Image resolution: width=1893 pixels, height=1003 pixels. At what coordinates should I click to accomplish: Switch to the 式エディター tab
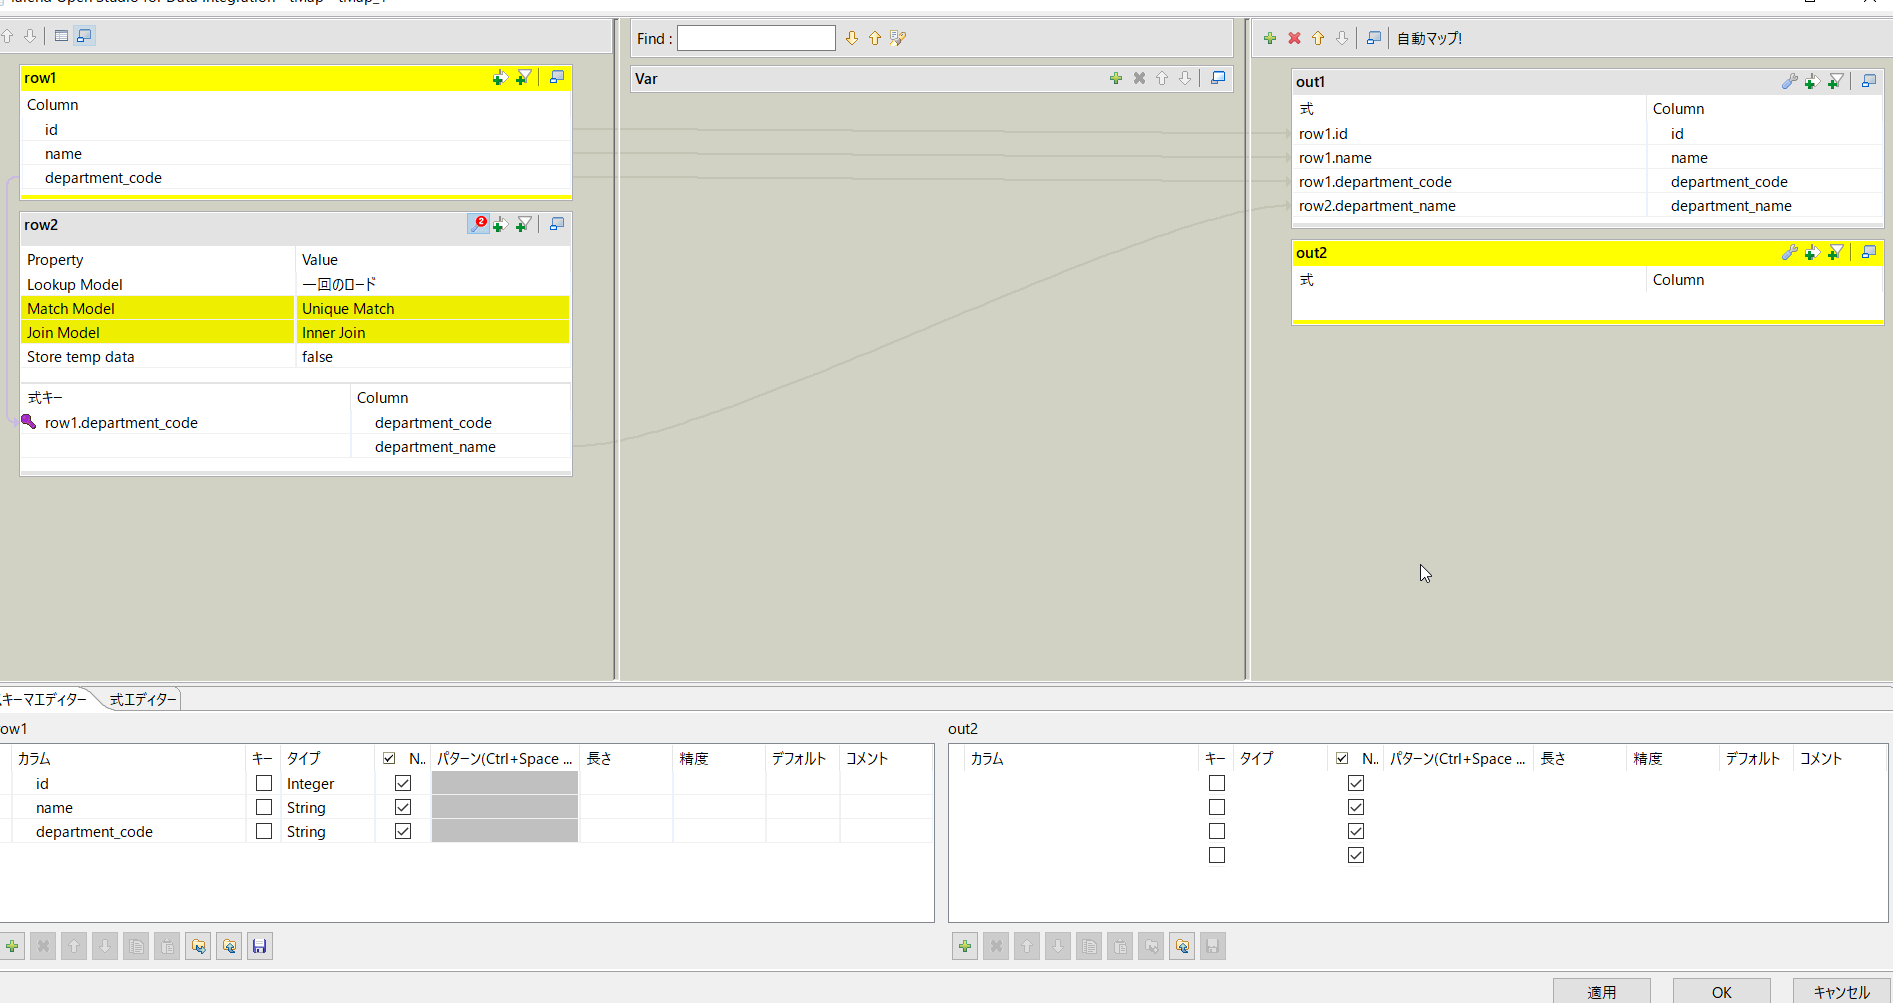pos(142,699)
